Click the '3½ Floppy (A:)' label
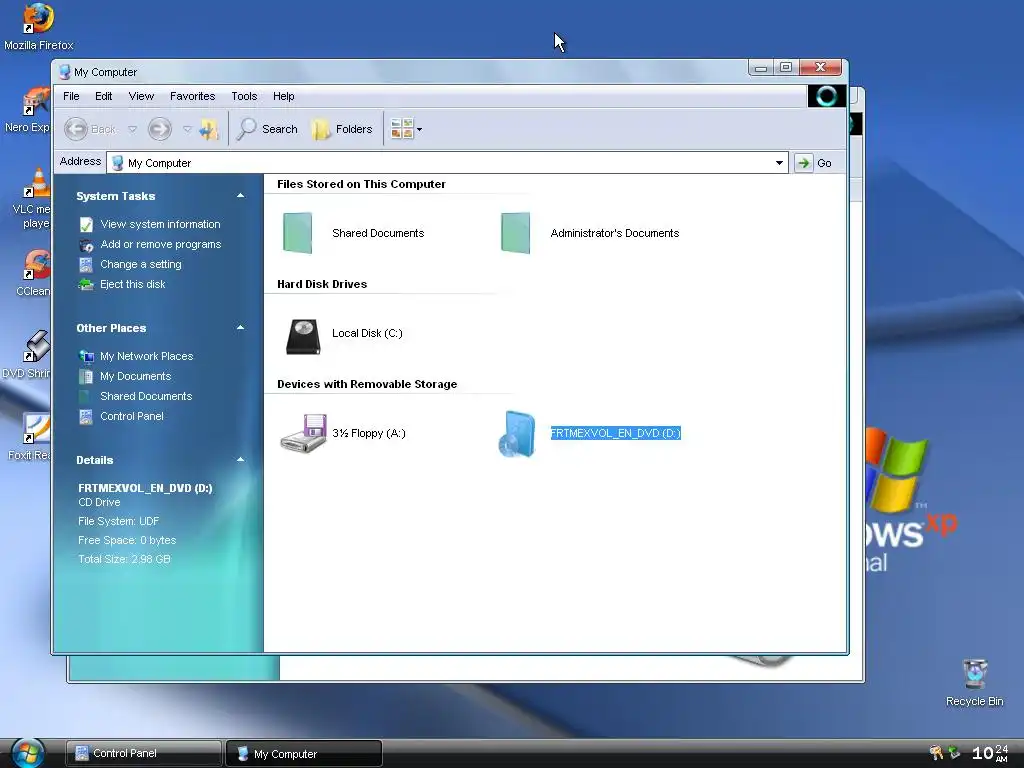1024x768 pixels. pyautogui.click(x=368, y=433)
